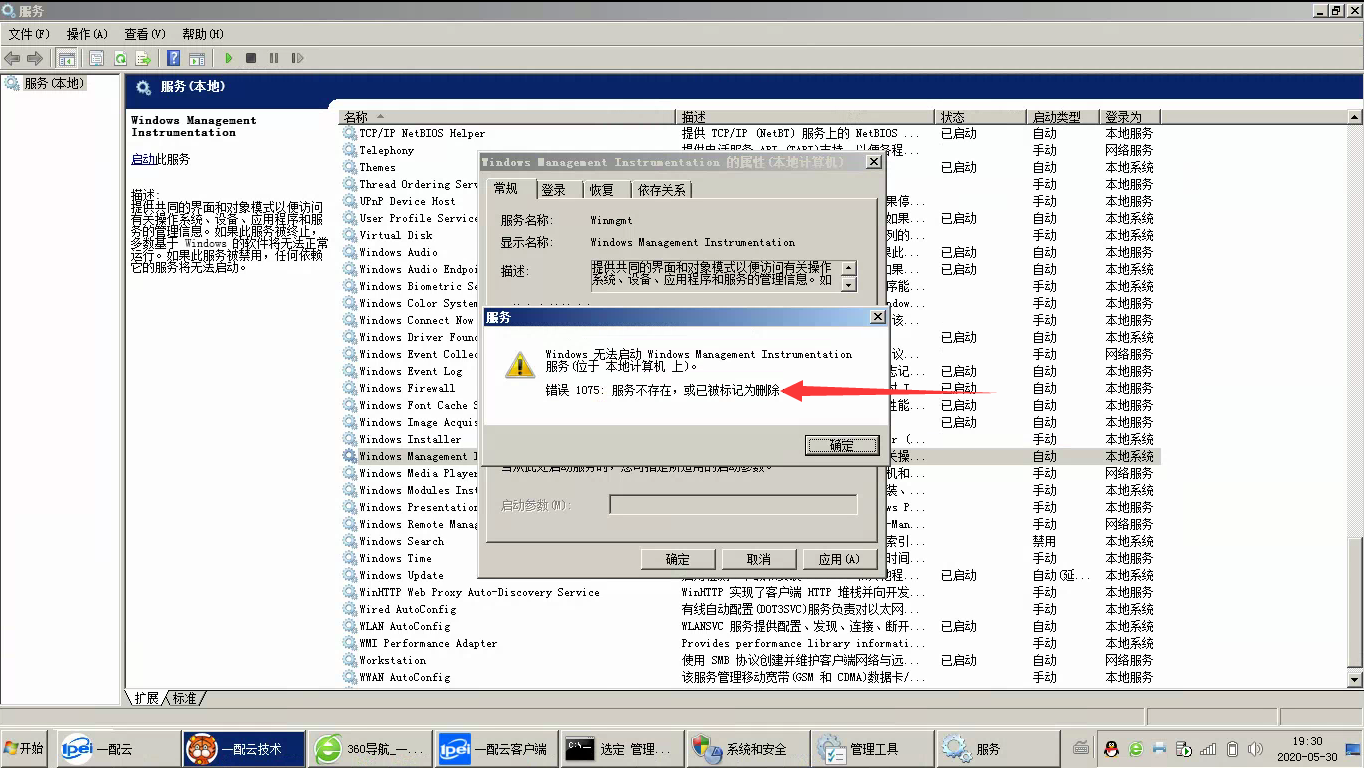The image size is (1364, 768).
Task: Click the 启动参数 input field
Action: click(x=733, y=505)
